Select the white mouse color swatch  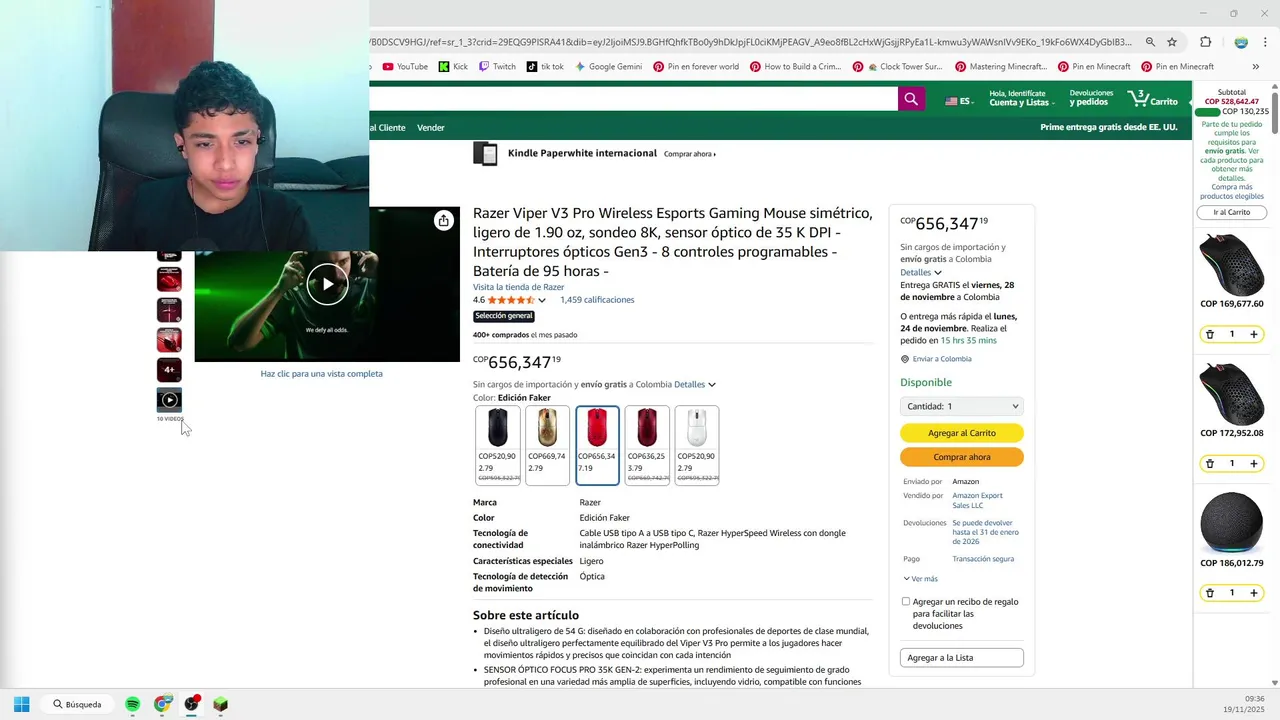pyautogui.click(x=697, y=445)
